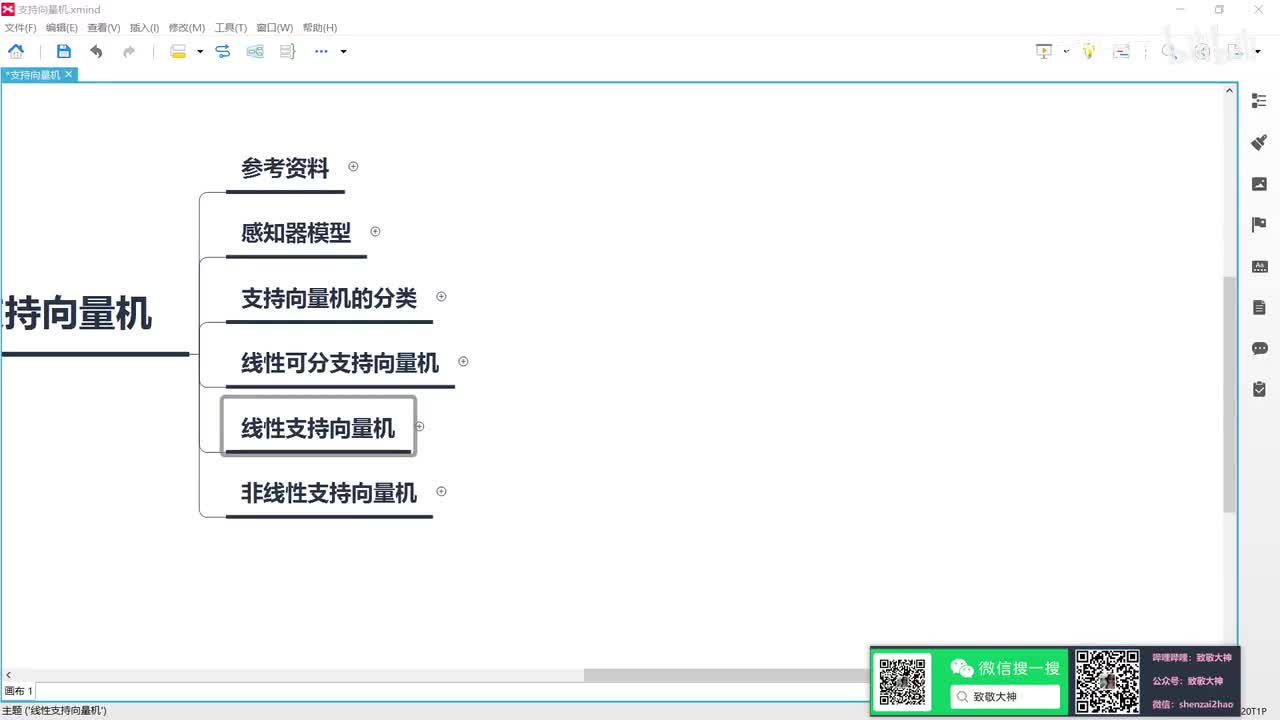Redo the last undone action
1280x720 pixels.
tap(128, 51)
